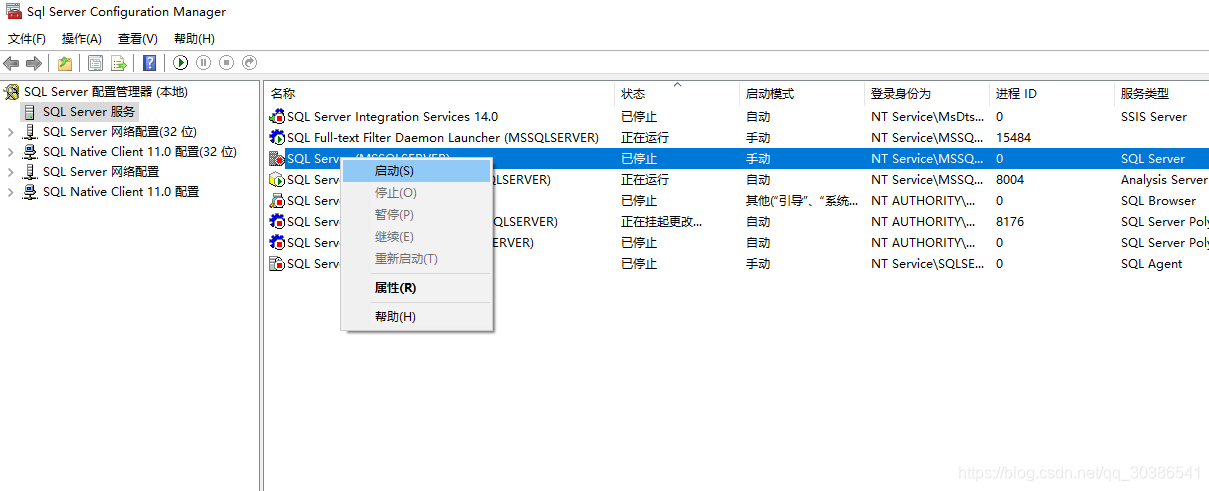Sort by the 登录身份为 column header
The width and height of the screenshot is (1209, 491).
927,93
